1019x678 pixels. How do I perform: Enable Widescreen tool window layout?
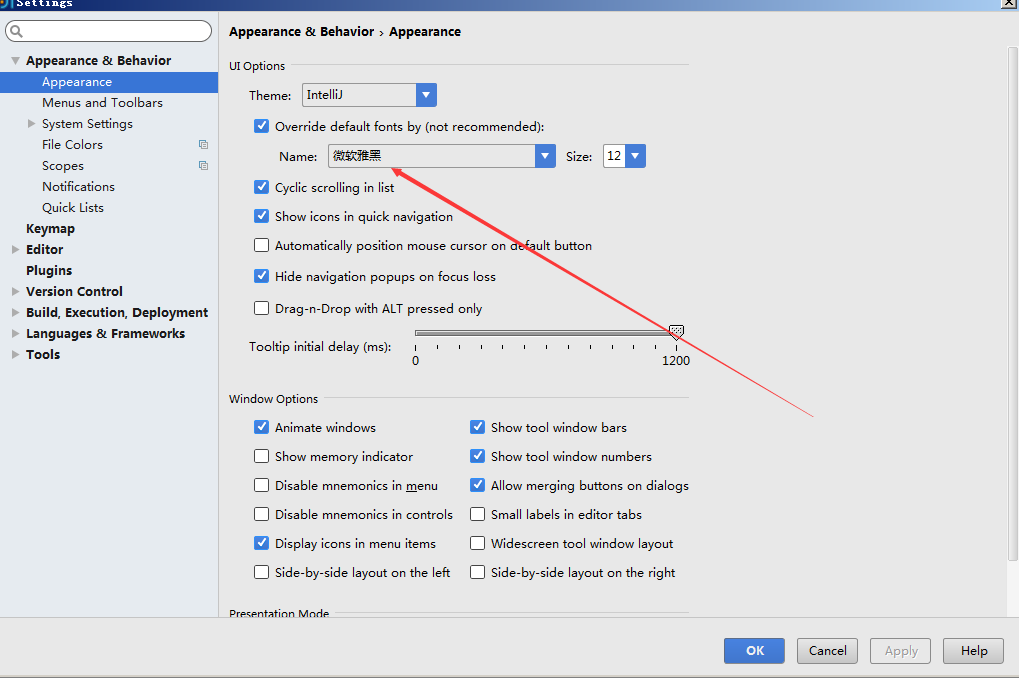[478, 544]
